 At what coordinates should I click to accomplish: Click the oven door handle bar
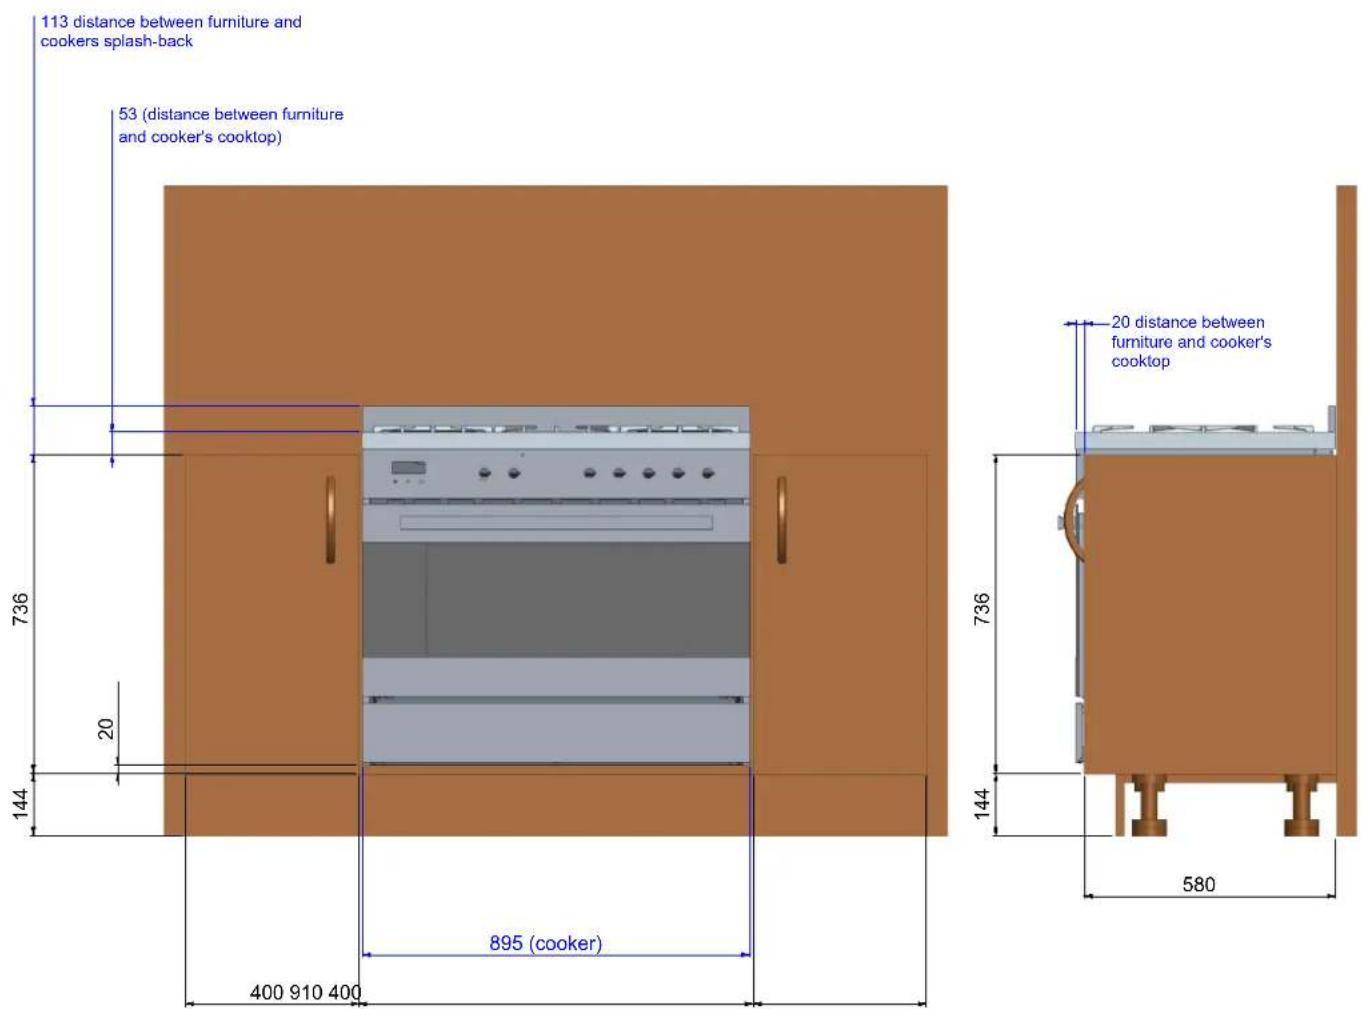click(556, 522)
